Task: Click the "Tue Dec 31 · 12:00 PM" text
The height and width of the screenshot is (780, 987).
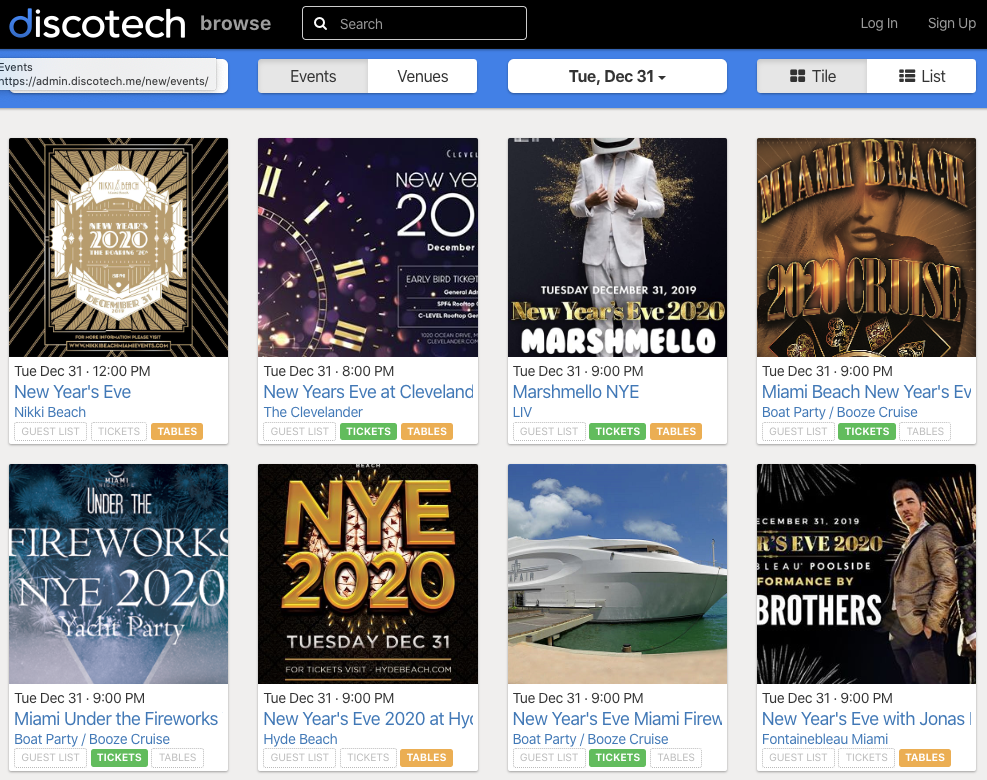Action: [x=82, y=371]
